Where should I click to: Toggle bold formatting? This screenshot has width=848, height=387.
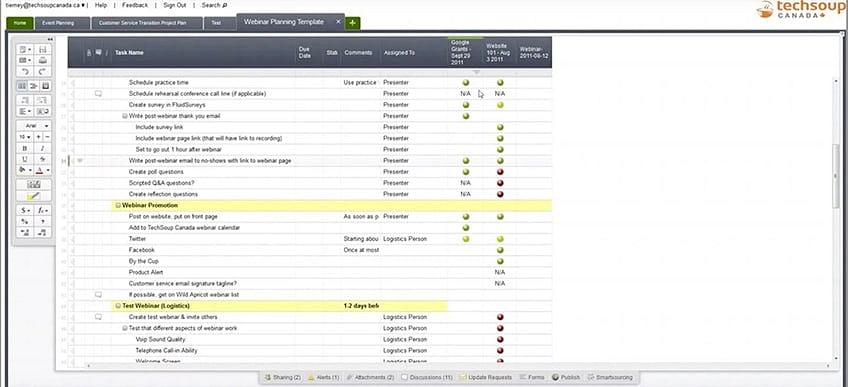coord(24,148)
